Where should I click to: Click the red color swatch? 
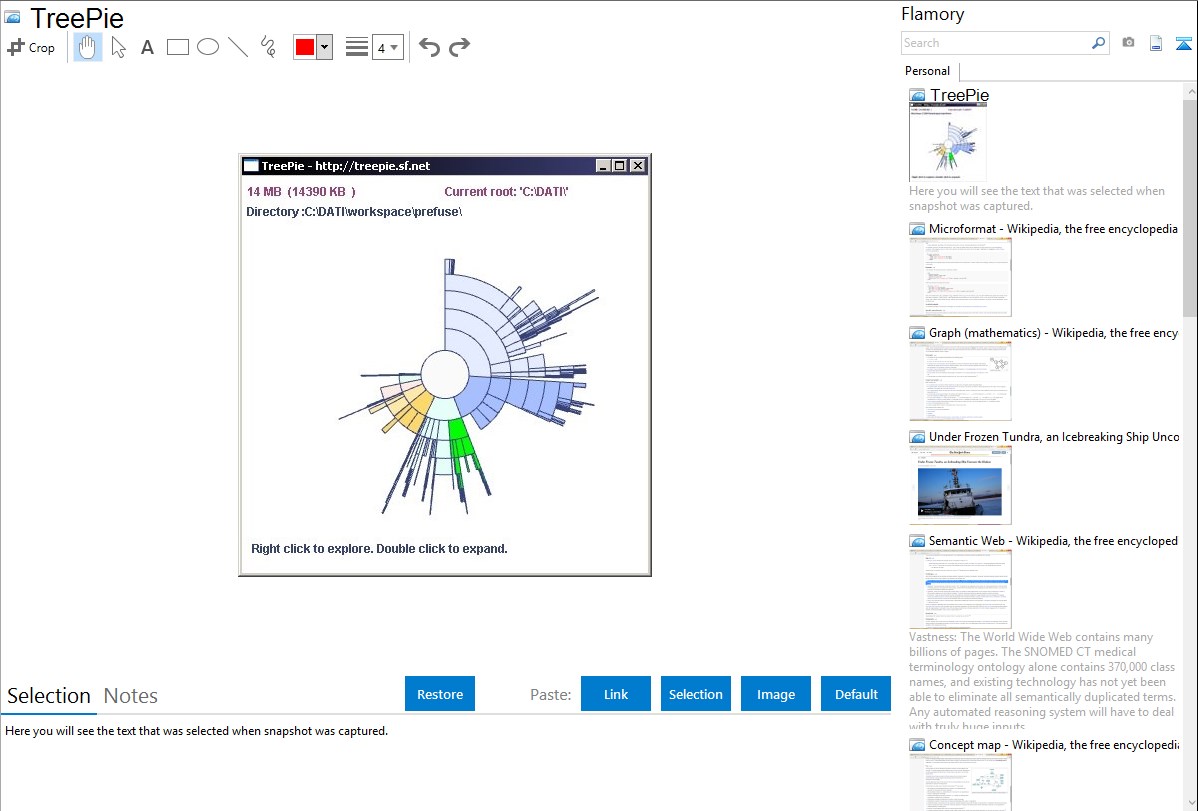(x=305, y=47)
